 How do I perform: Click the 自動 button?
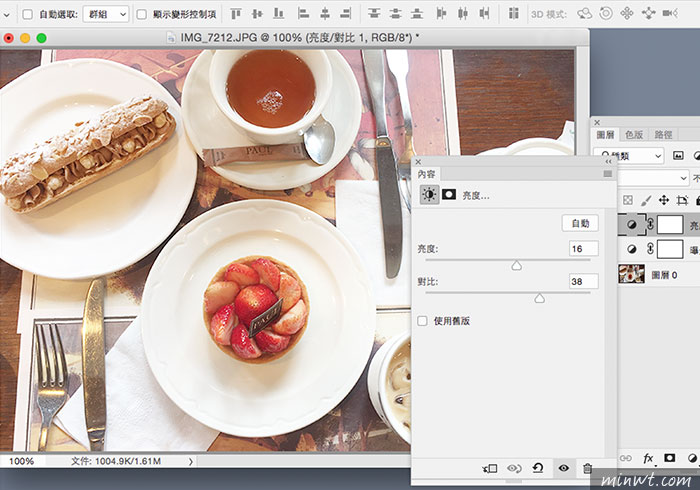(581, 223)
